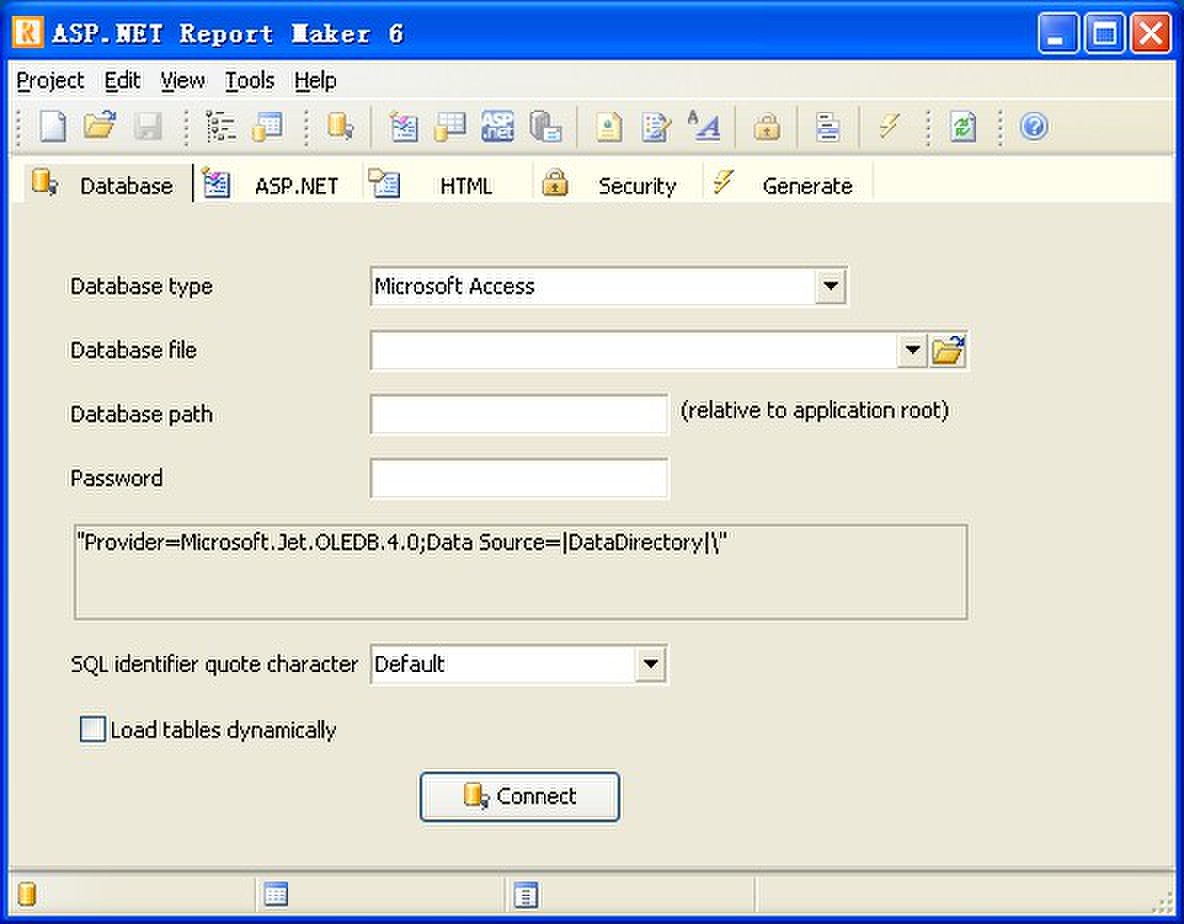Open help with the blue question mark icon
1184x924 pixels.
(1034, 126)
